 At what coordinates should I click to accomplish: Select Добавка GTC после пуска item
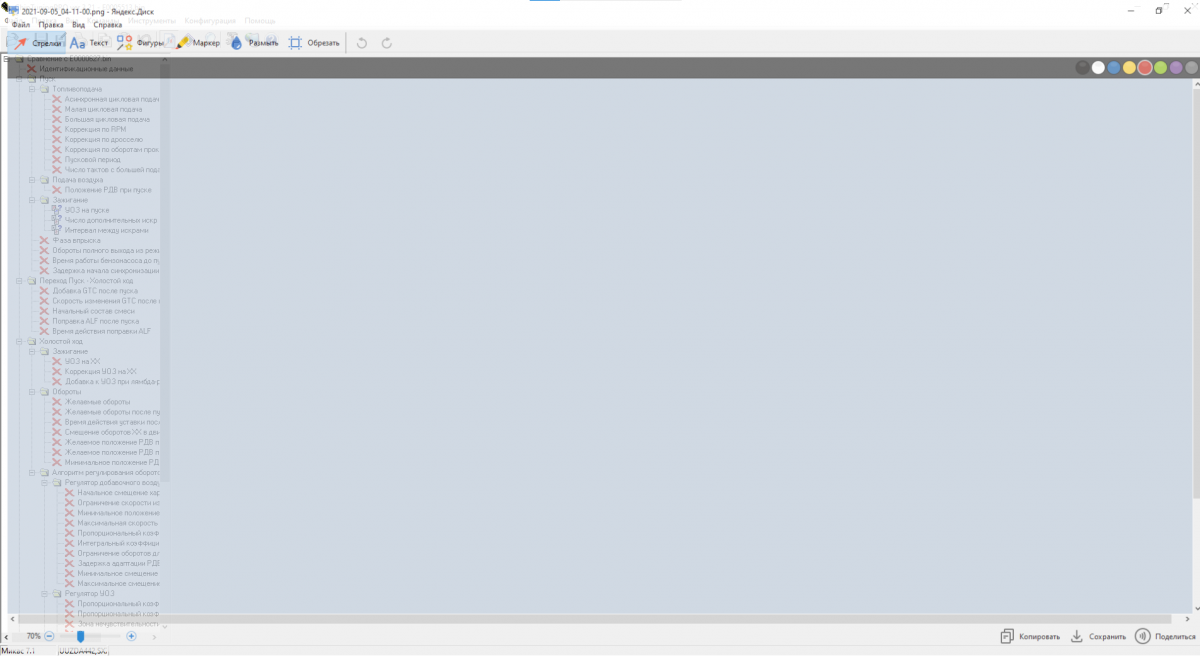coord(95,291)
